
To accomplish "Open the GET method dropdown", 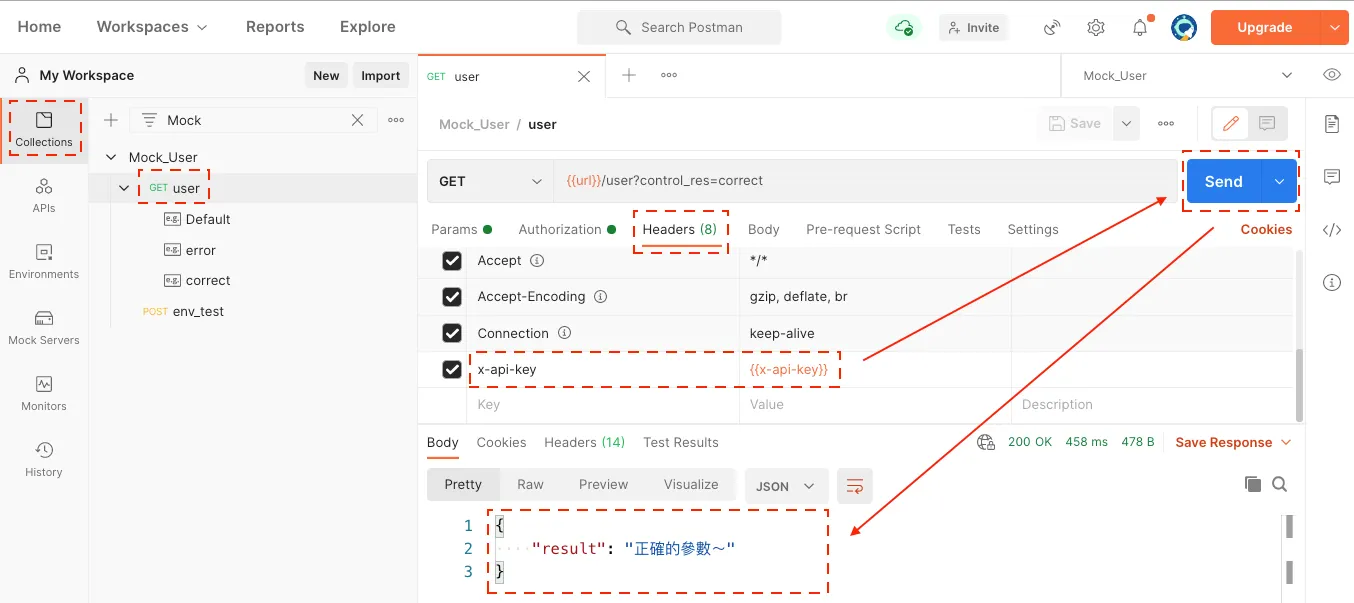I will click(x=490, y=181).
